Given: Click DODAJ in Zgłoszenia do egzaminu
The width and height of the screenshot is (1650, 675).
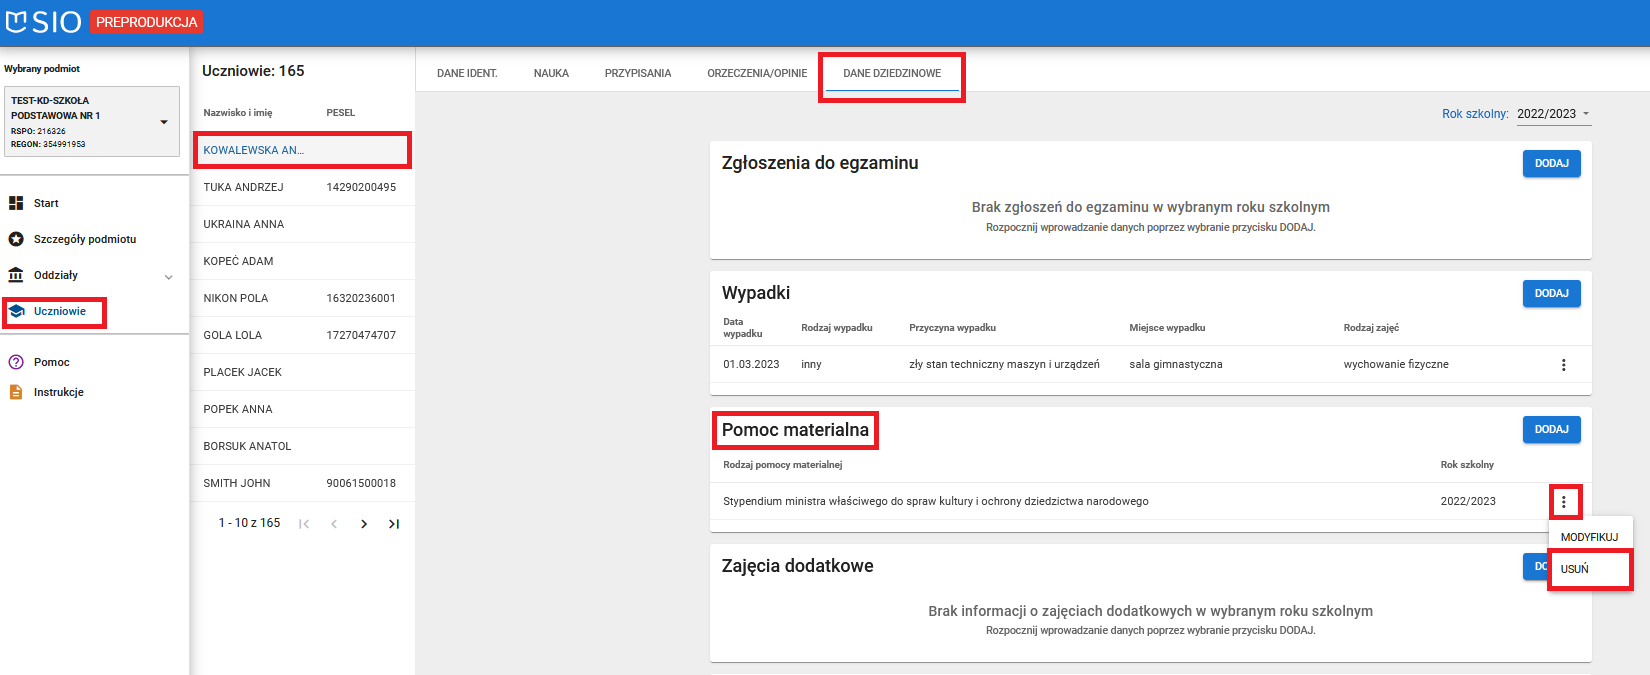Looking at the screenshot, I should (1551, 163).
